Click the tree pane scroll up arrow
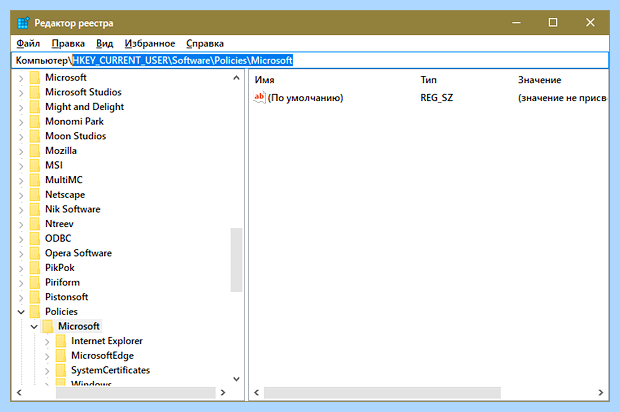The image size is (620, 412). tap(236, 77)
